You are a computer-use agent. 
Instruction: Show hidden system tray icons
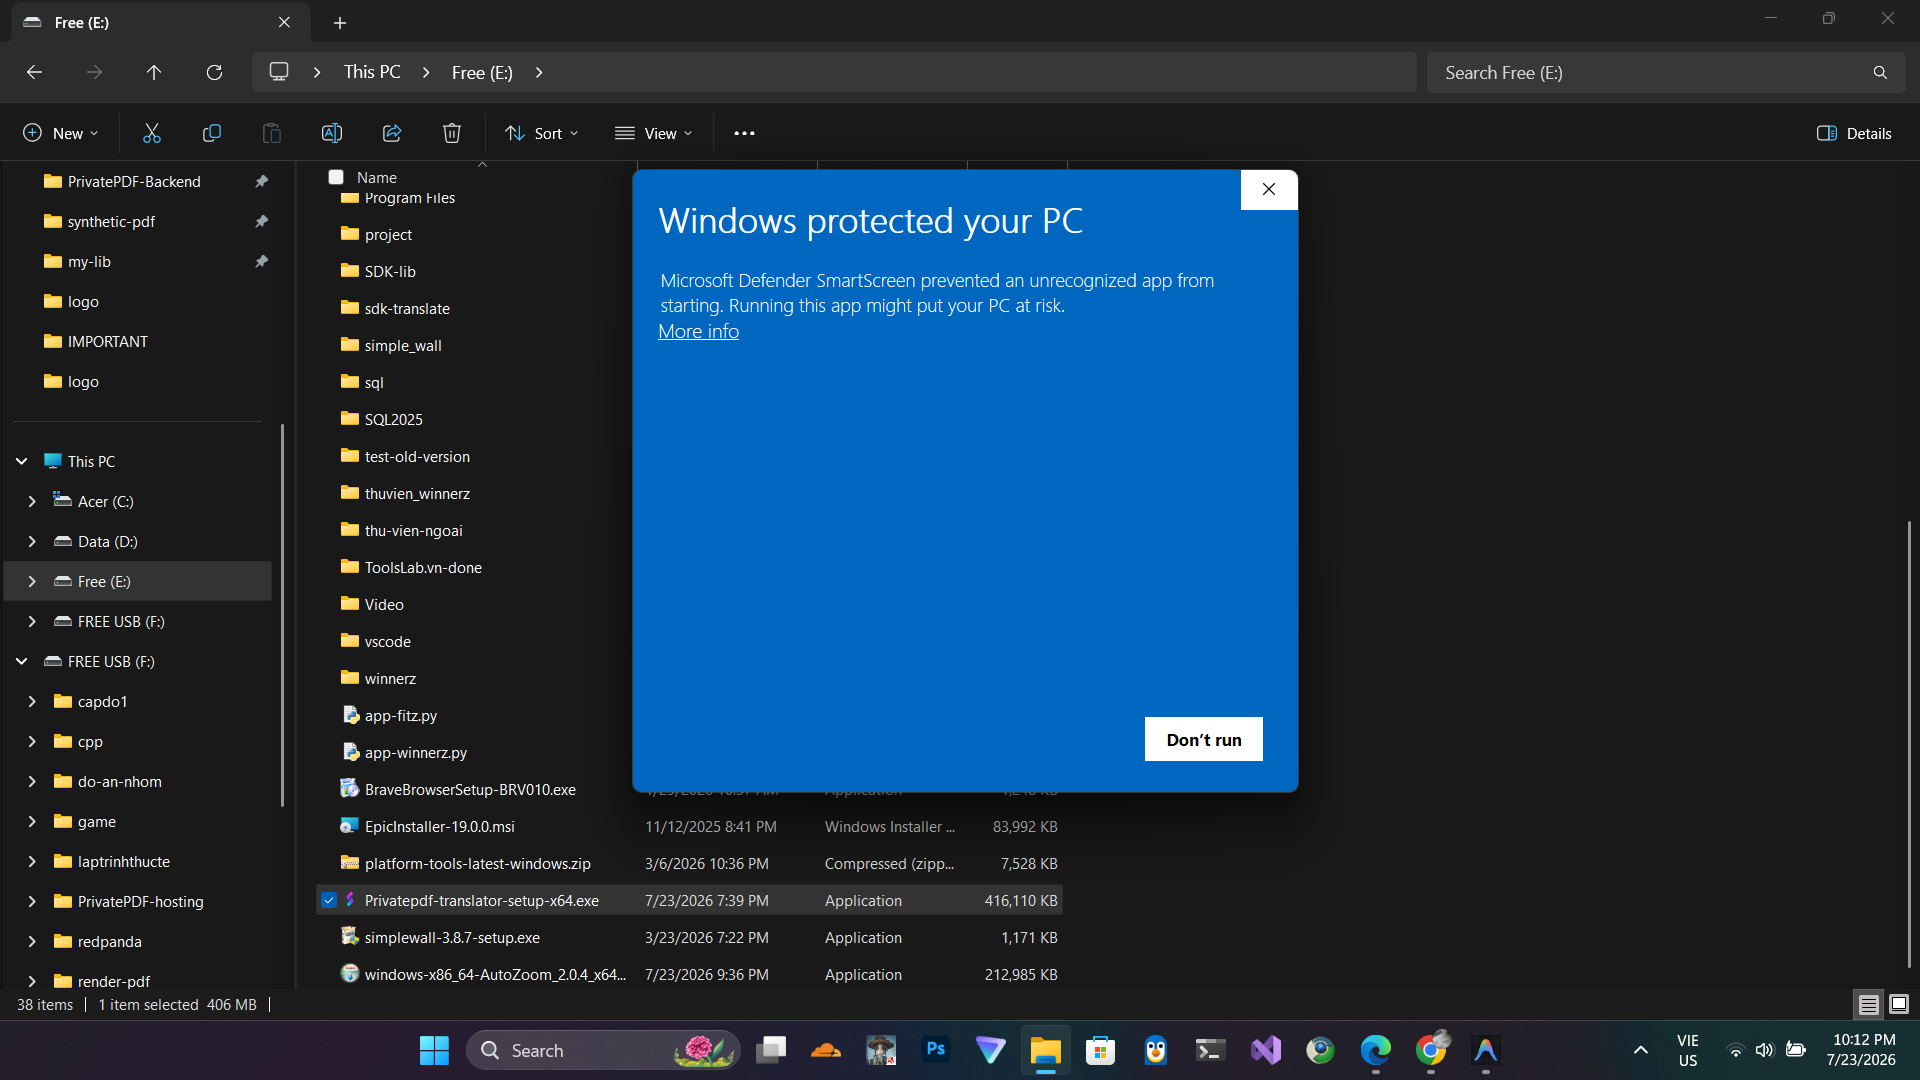pyautogui.click(x=1641, y=1050)
